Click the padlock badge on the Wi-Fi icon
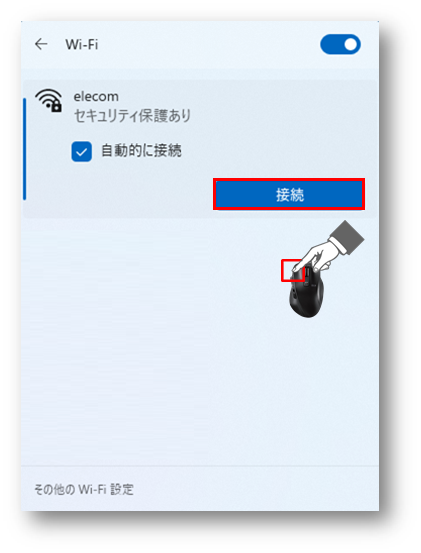 (56, 106)
